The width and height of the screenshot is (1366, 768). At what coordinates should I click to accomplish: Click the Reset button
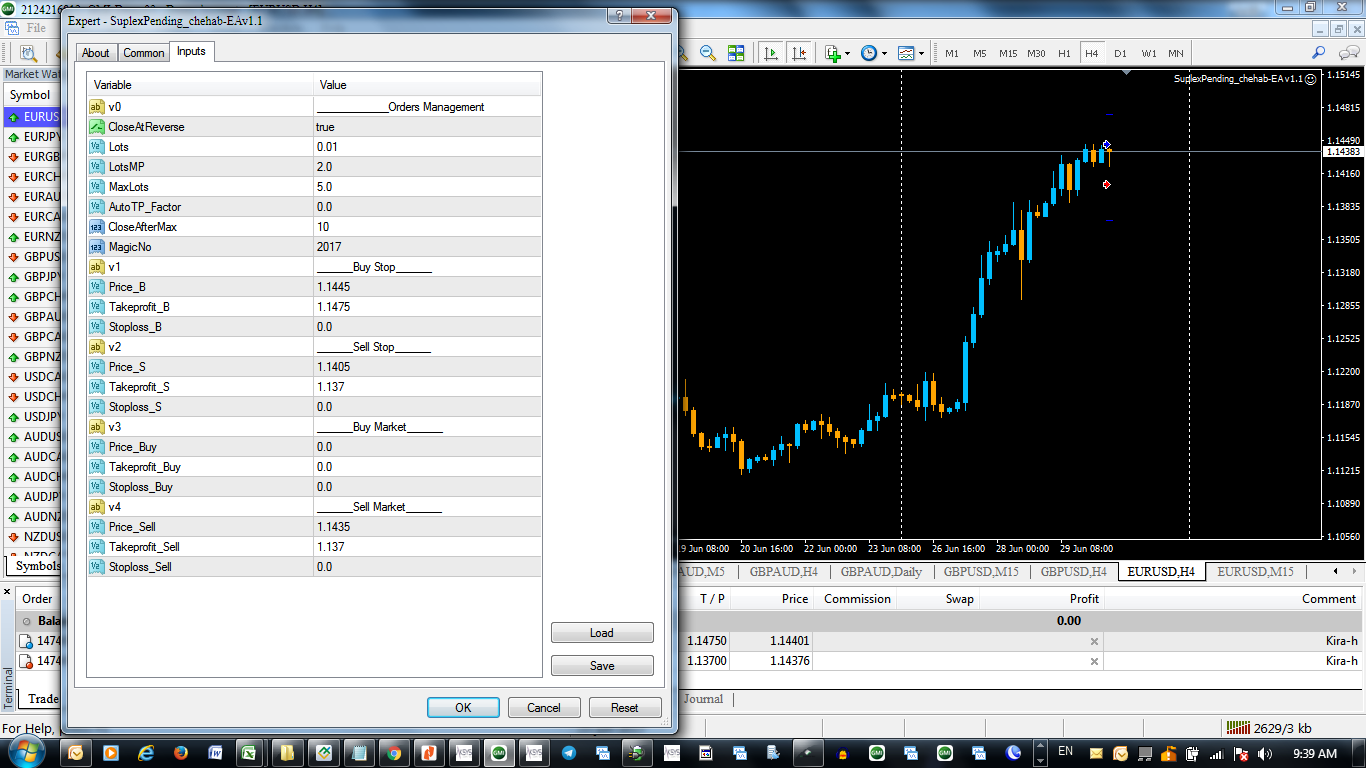tap(624, 708)
